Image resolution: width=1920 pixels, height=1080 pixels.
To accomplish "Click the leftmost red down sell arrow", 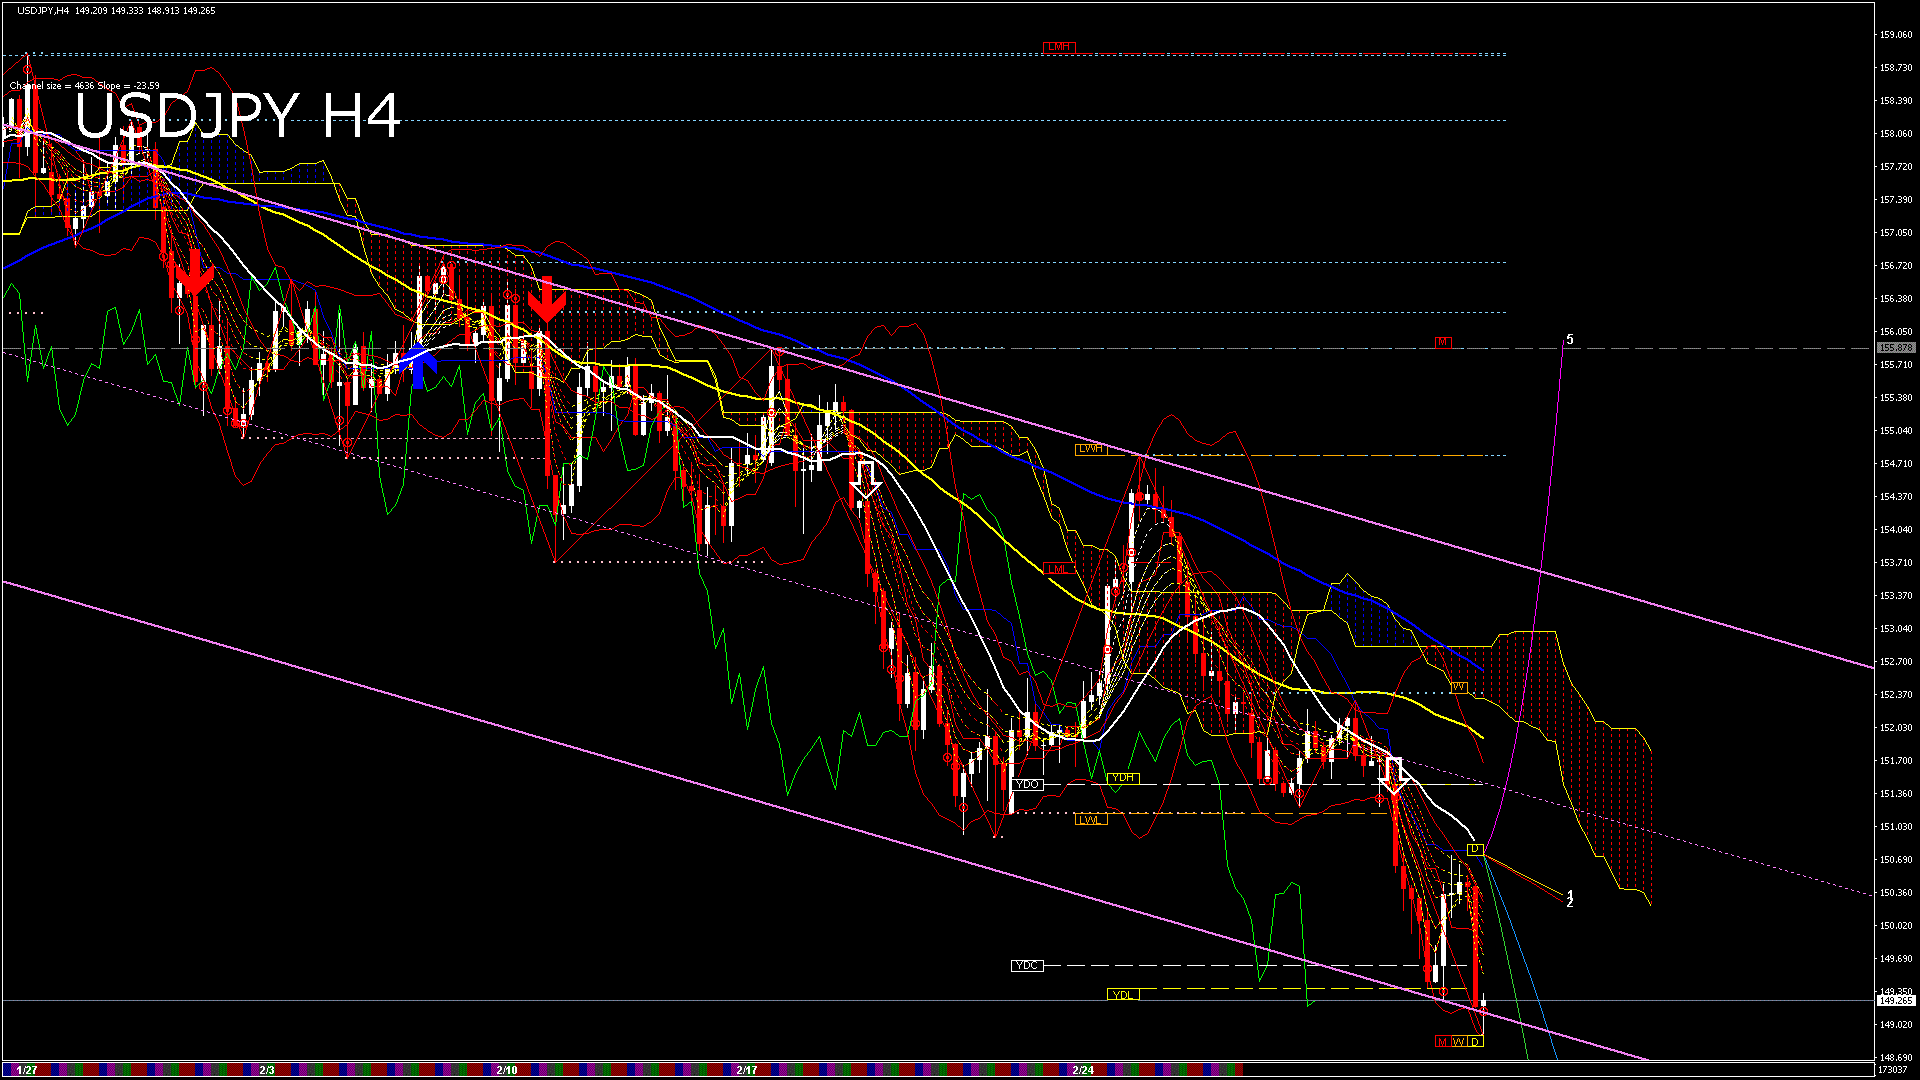I will [197, 271].
